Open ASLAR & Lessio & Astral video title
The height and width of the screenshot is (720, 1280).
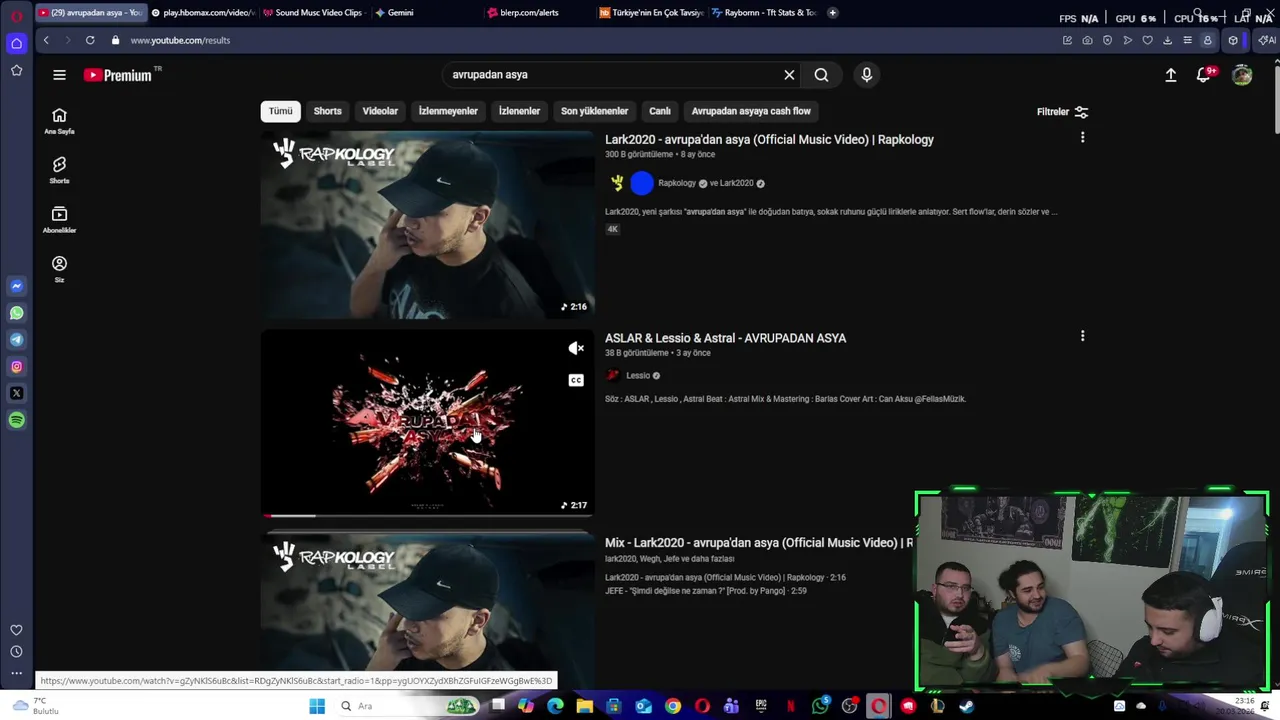725,338
